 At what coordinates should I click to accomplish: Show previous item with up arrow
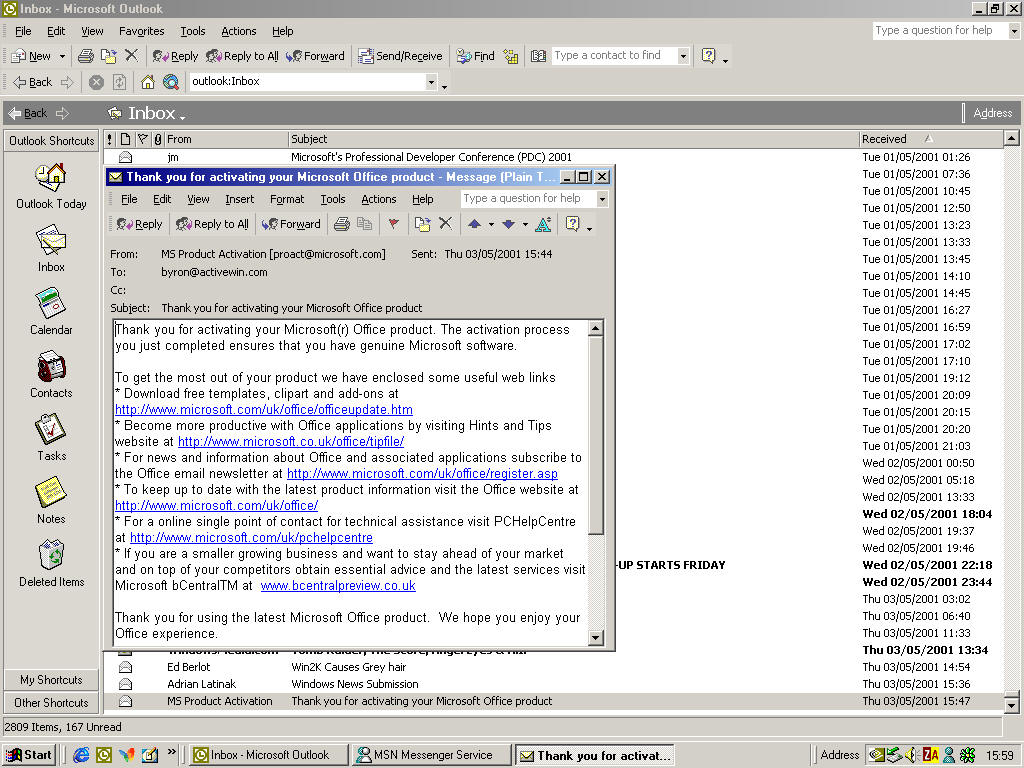pos(475,224)
